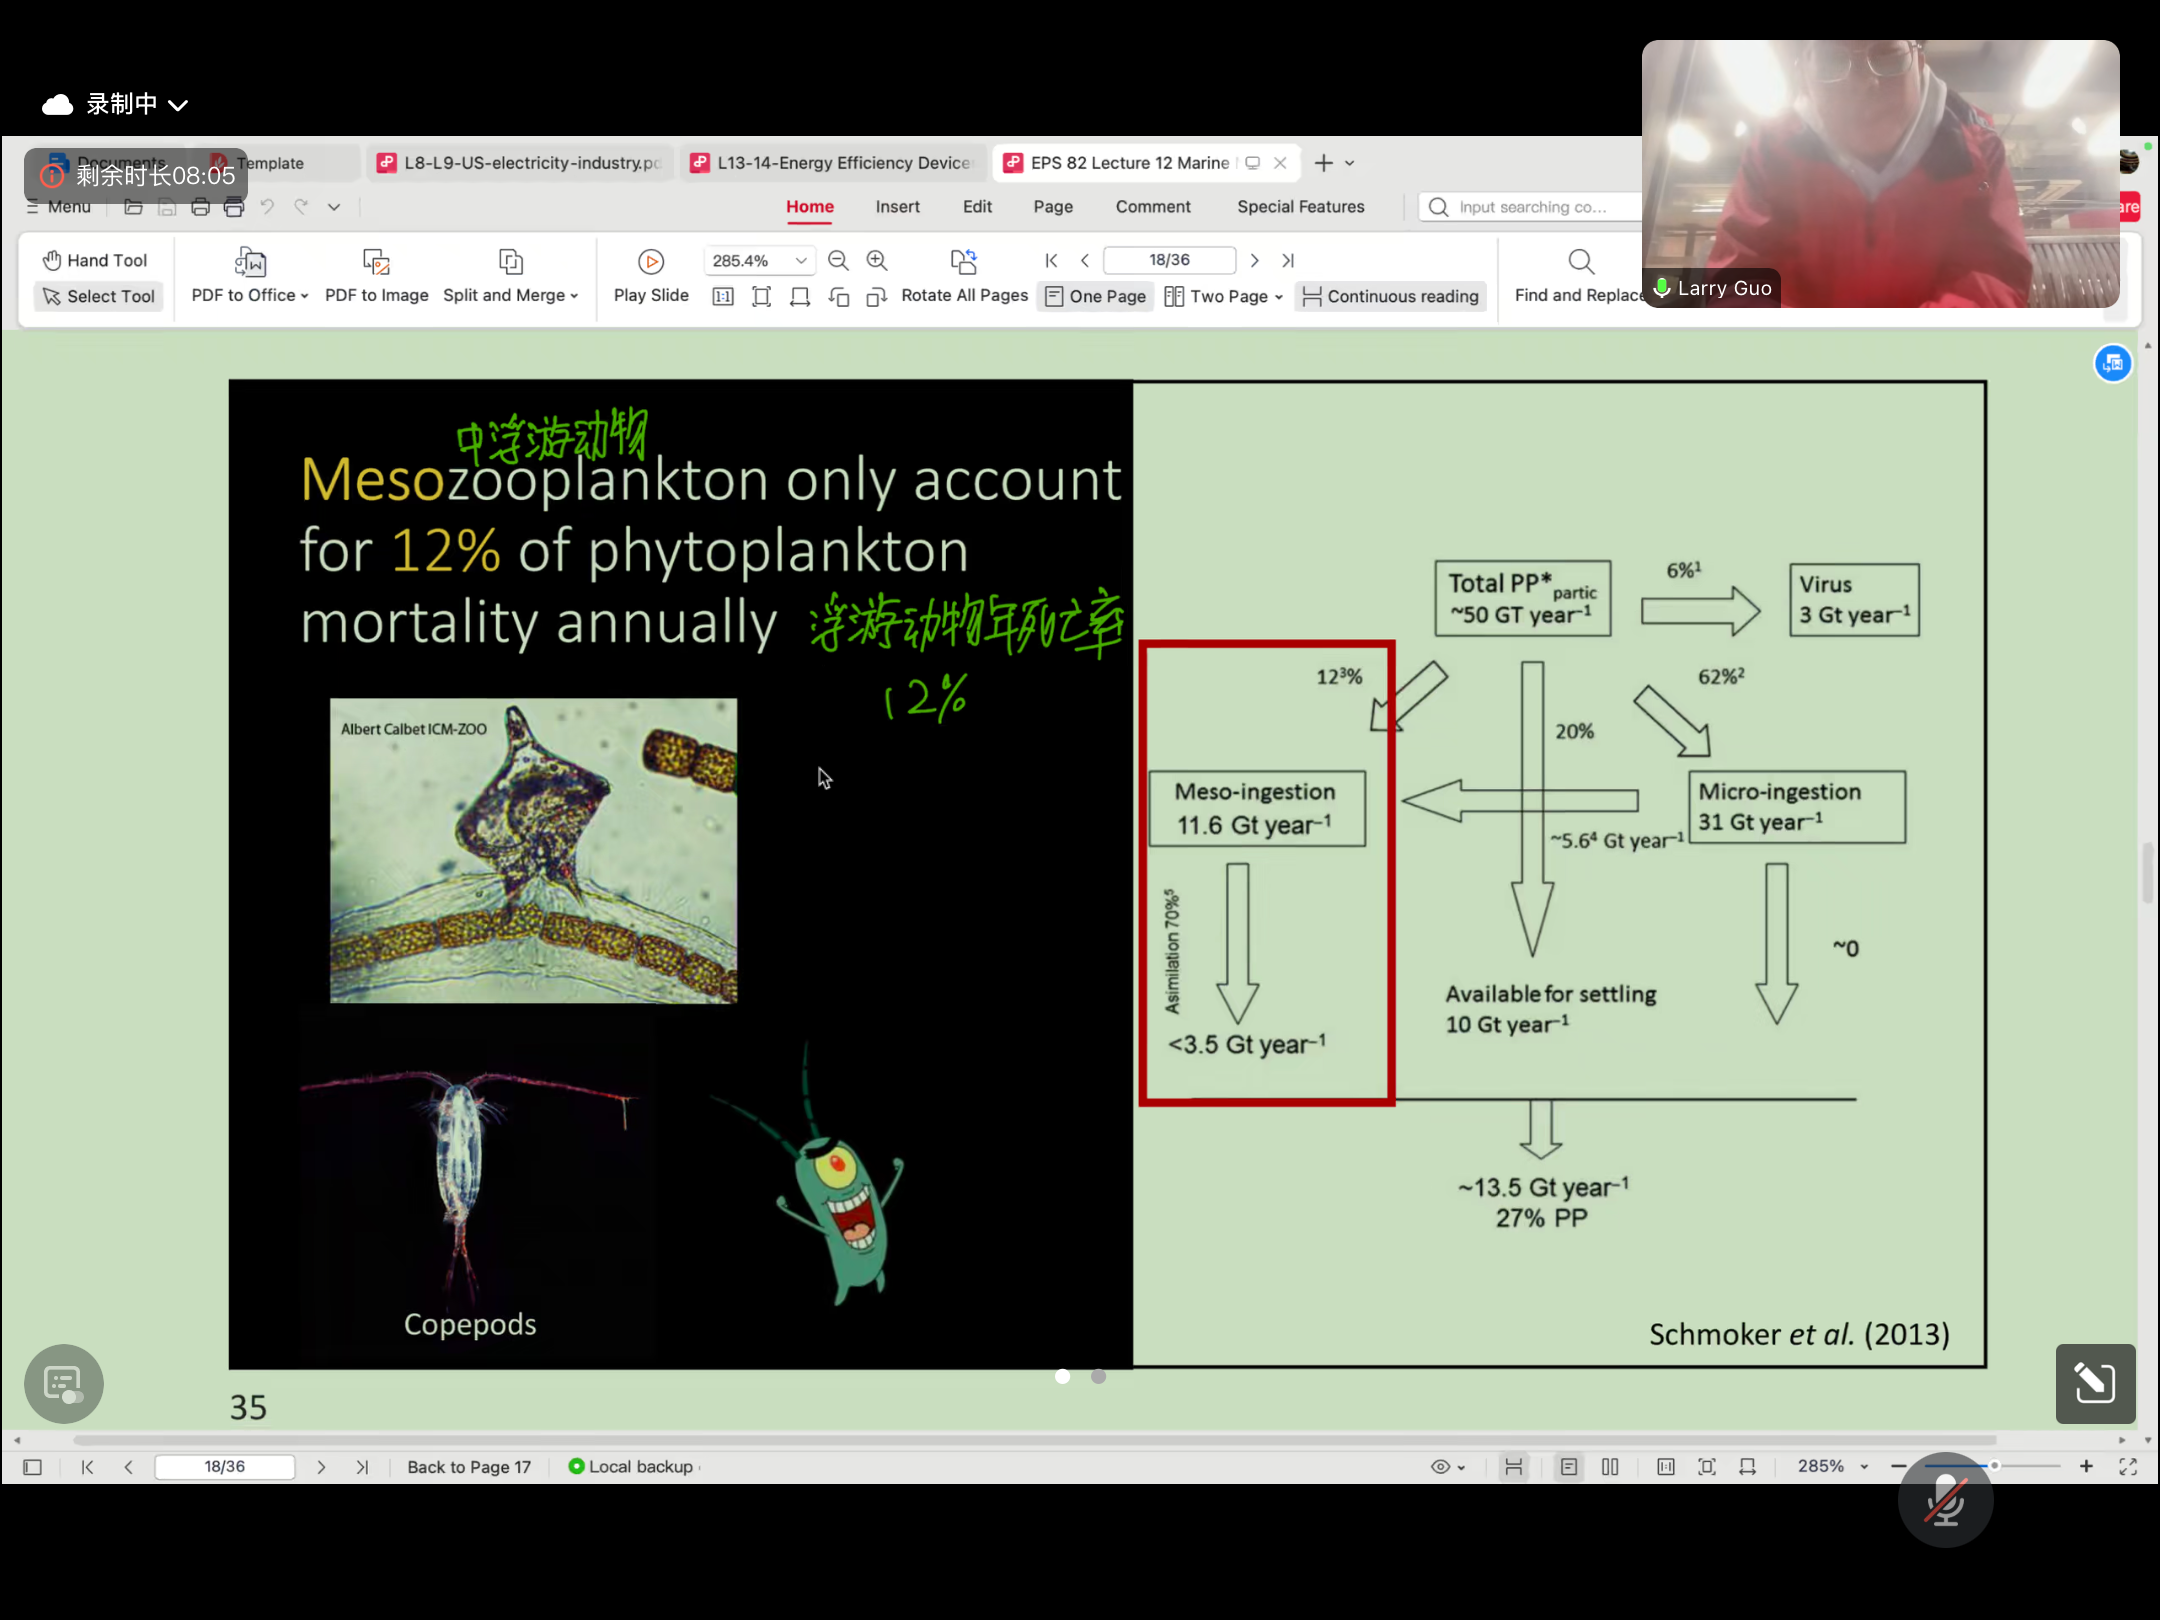Viewport: 2160px width, 1620px height.
Task: Click fit page icon in toolbar
Action: pyautogui.click(x=761, y=296)
